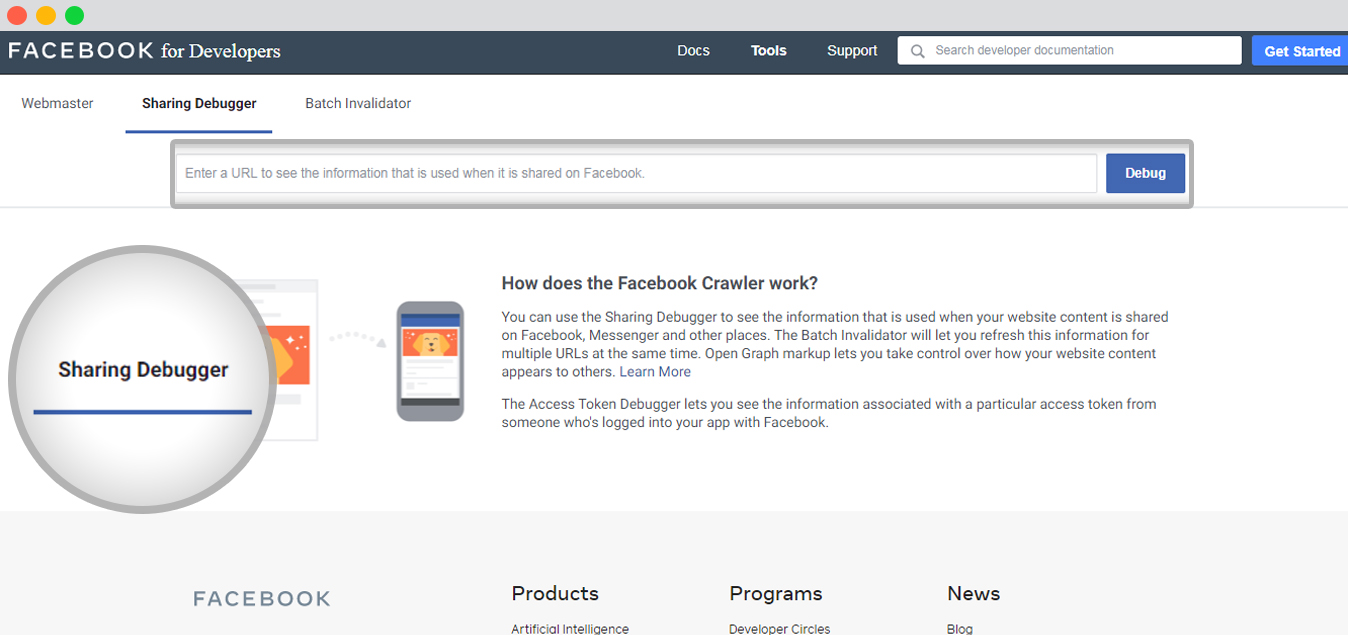This screenshot has height=635, width=1348.
Task: Switch to the Batch Invalidator tab
Action: [358, 103]
